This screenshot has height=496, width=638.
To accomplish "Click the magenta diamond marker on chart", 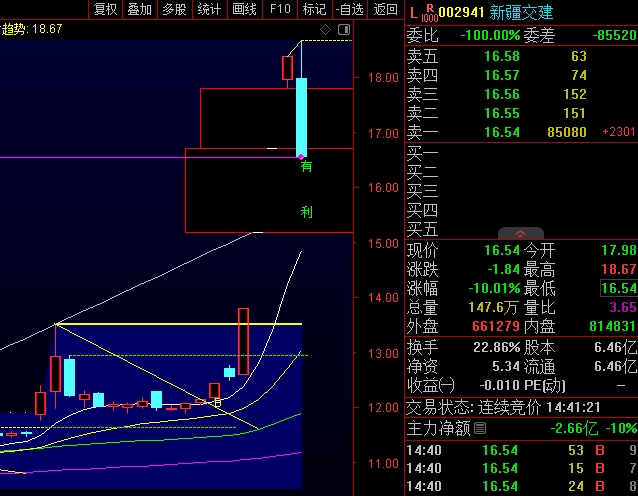I will click(301, 157).
